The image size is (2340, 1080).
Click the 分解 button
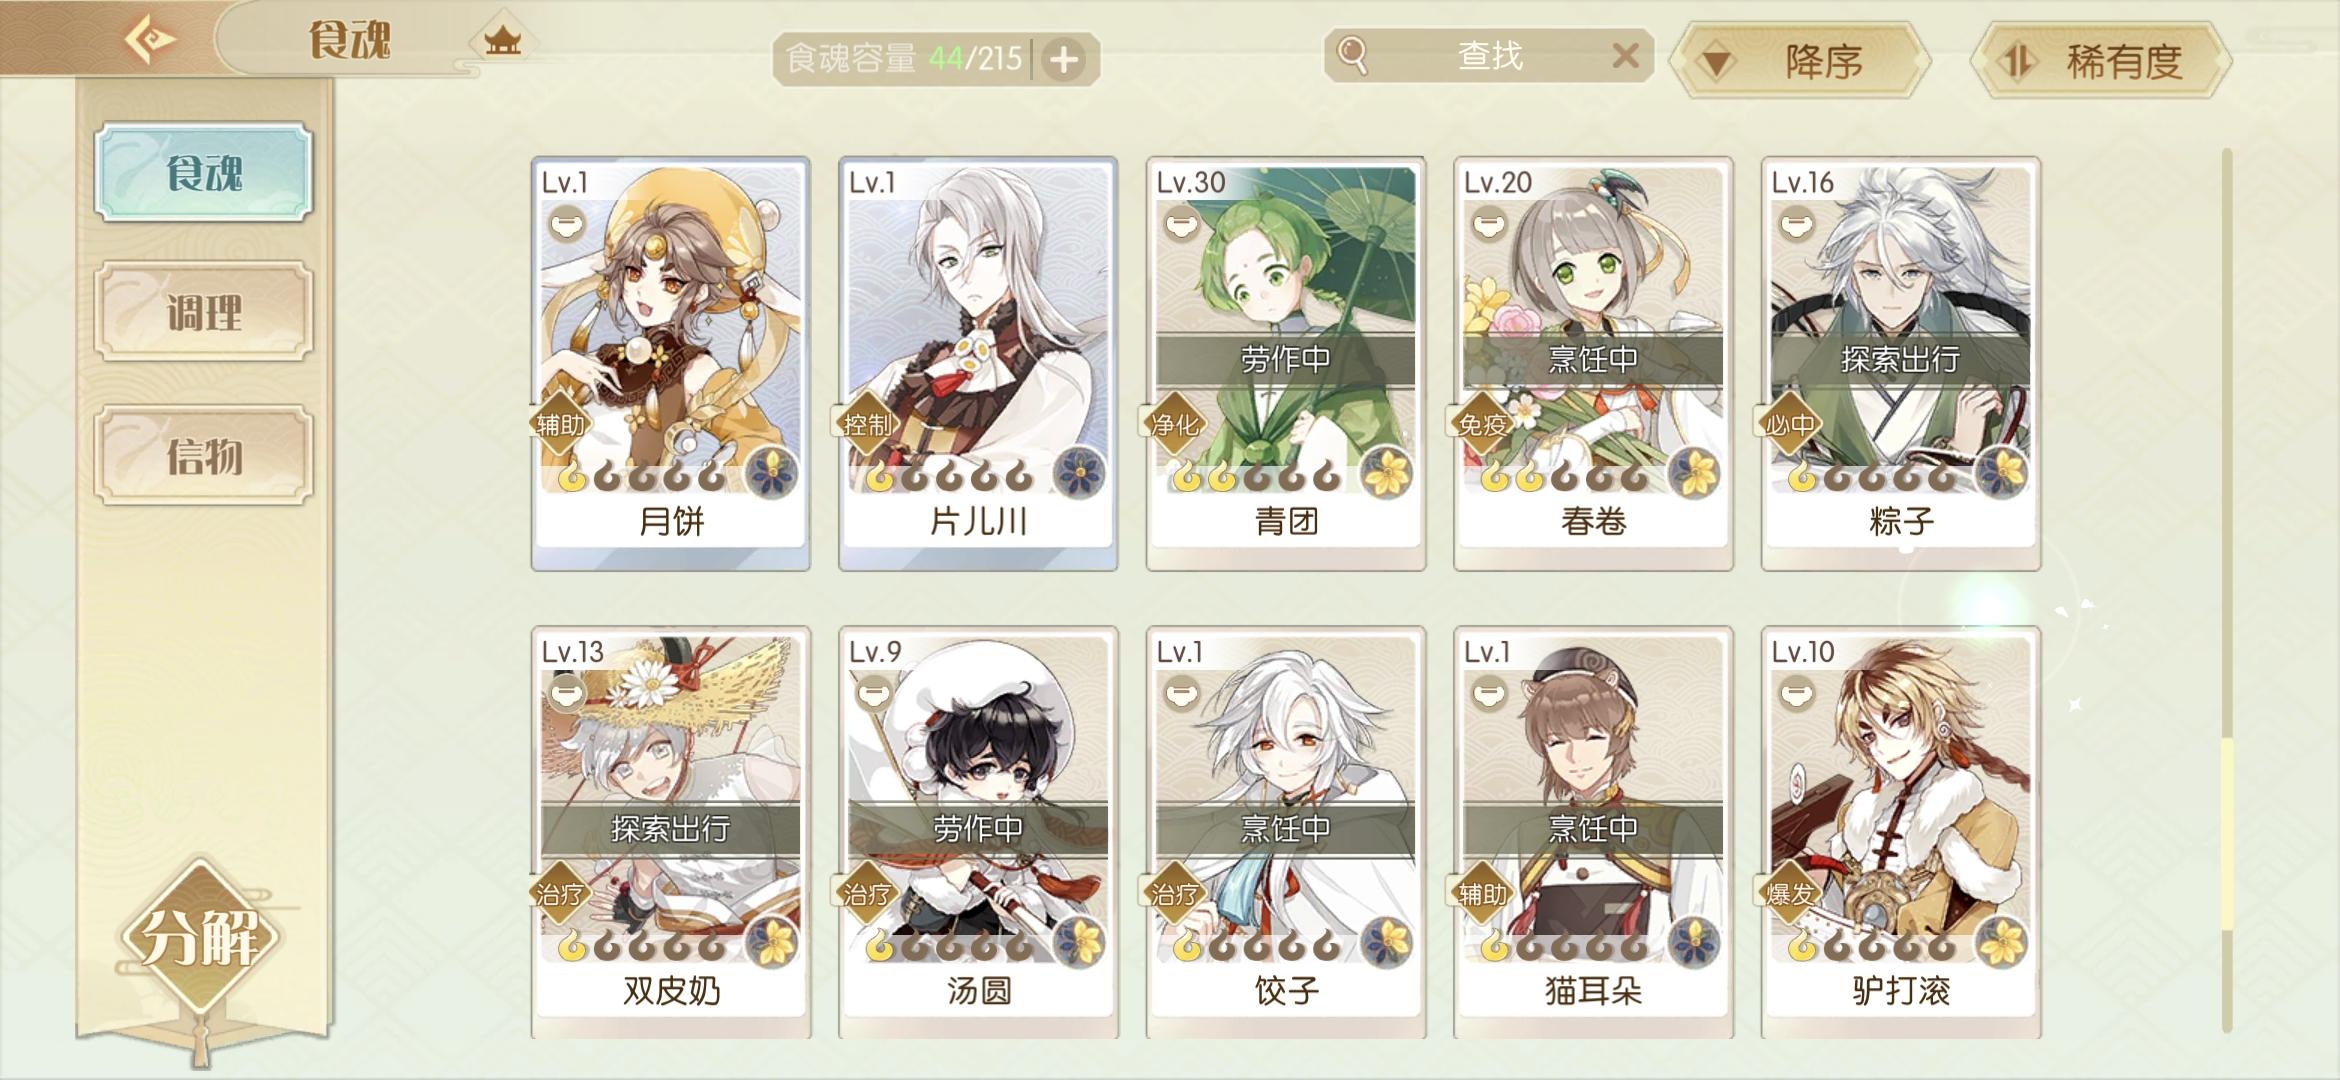coord(200,936)
